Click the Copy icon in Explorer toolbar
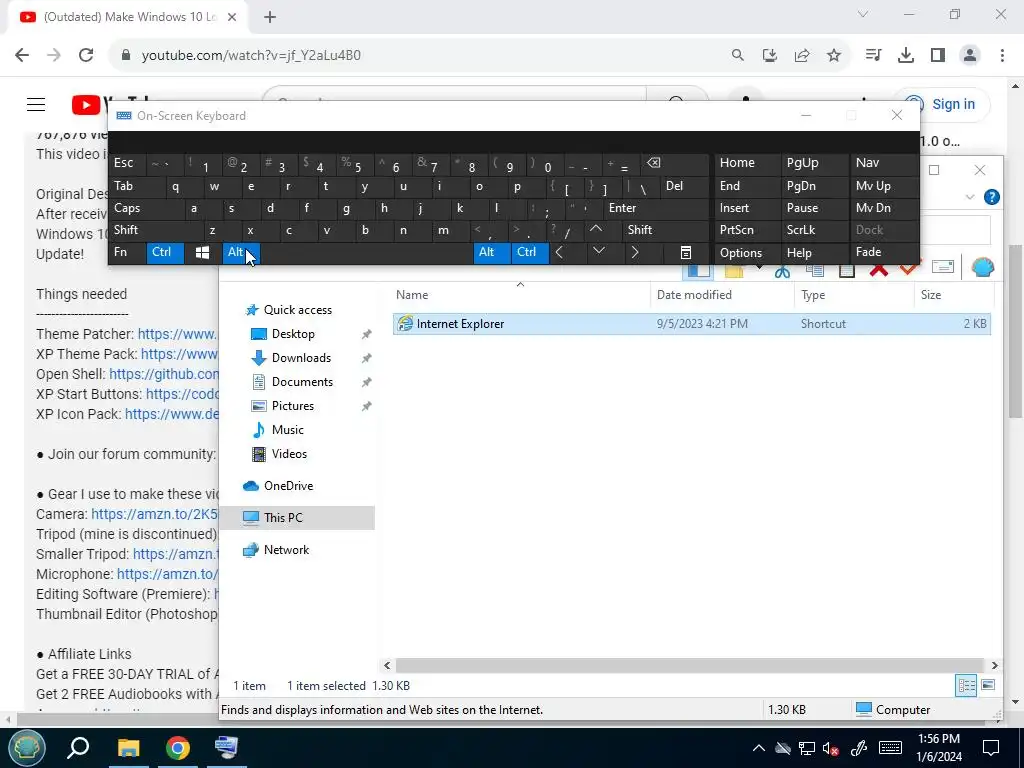This screenshot has height=768, width=1024. (x=814, y=270)
